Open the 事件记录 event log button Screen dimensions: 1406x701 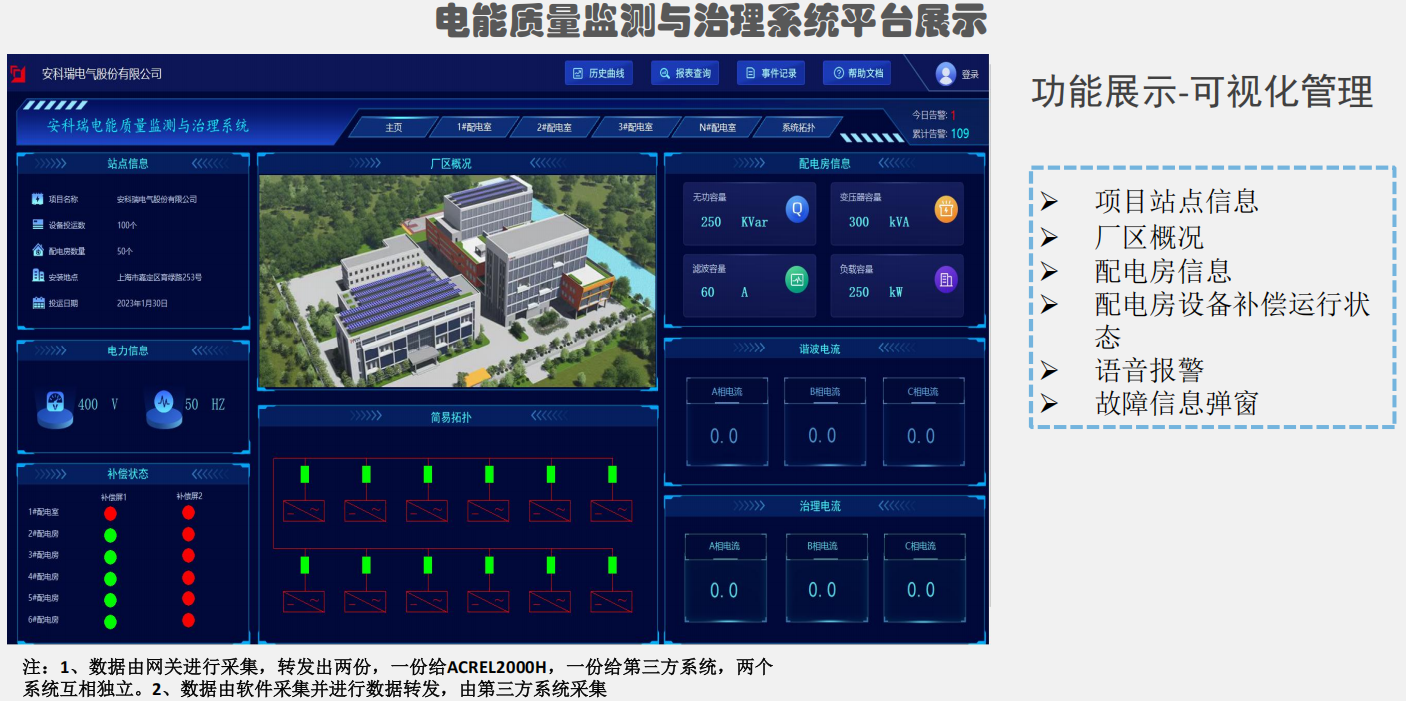[771, 74]
